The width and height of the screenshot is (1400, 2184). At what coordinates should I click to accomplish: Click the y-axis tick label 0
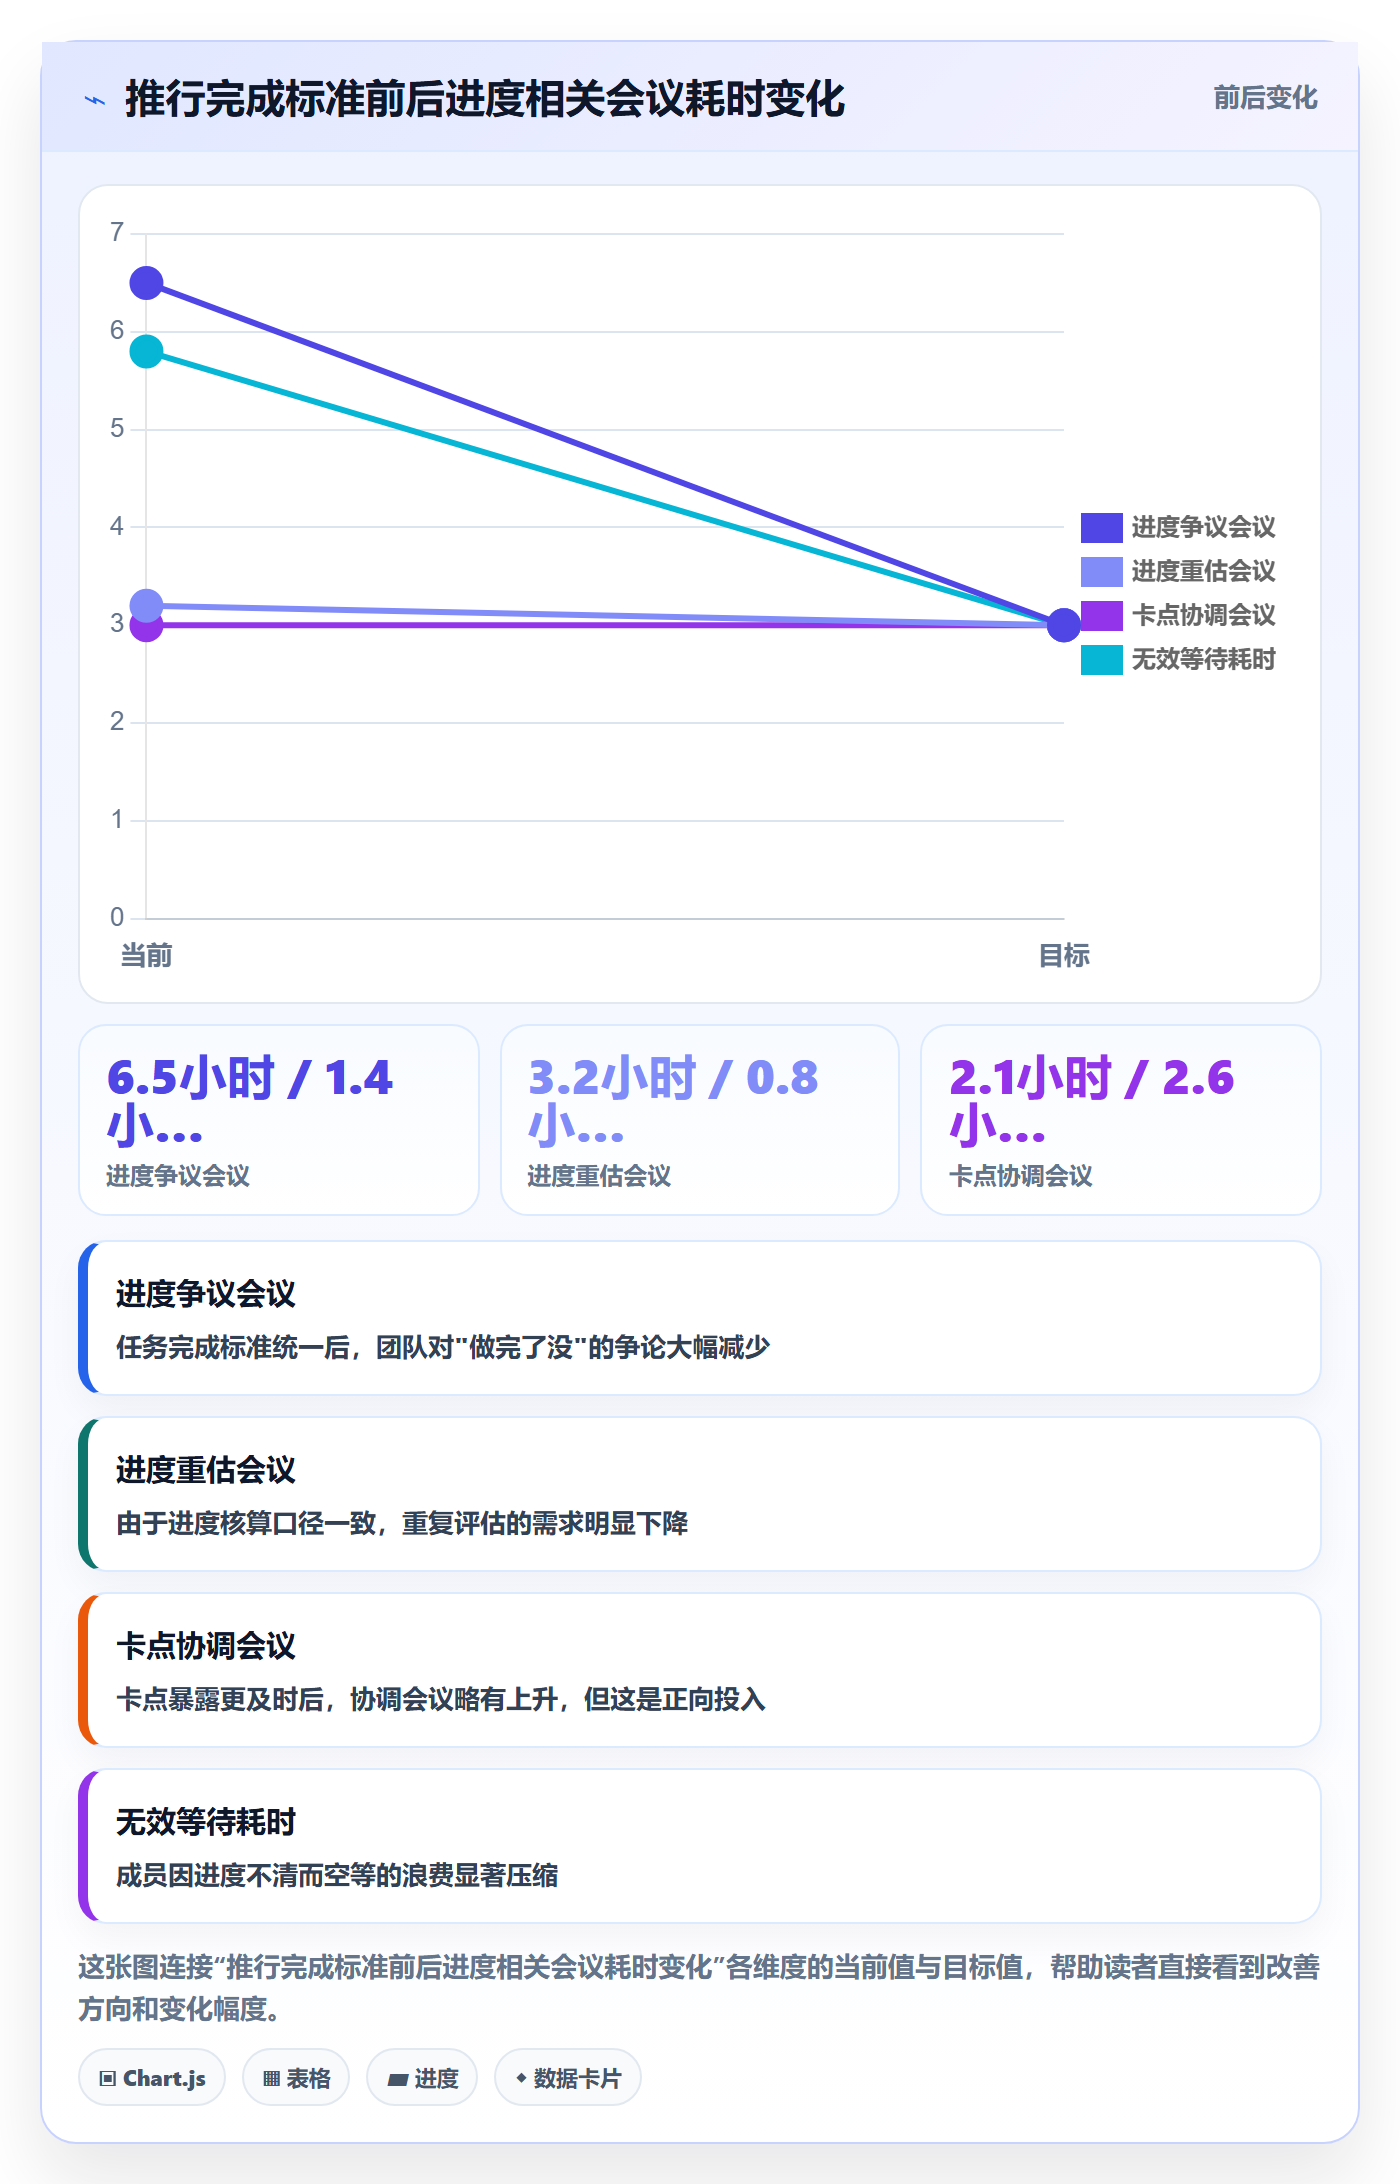pyautogui.click(x=117, y=917)
